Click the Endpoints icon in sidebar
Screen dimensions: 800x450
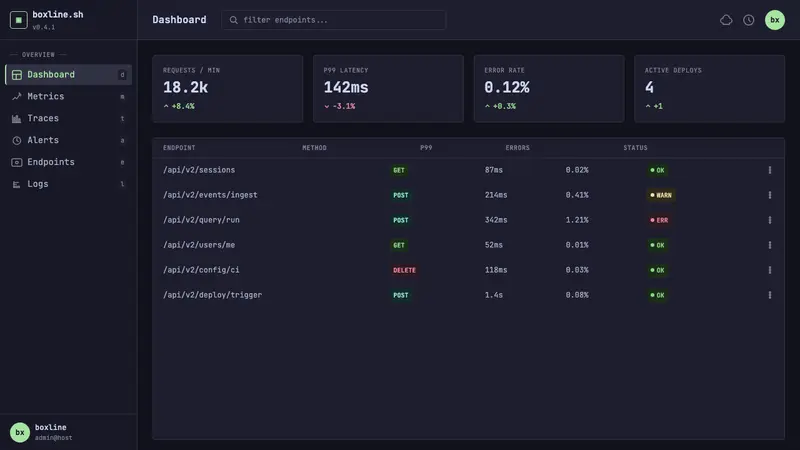pyautogui.click(x=17, y=162)
